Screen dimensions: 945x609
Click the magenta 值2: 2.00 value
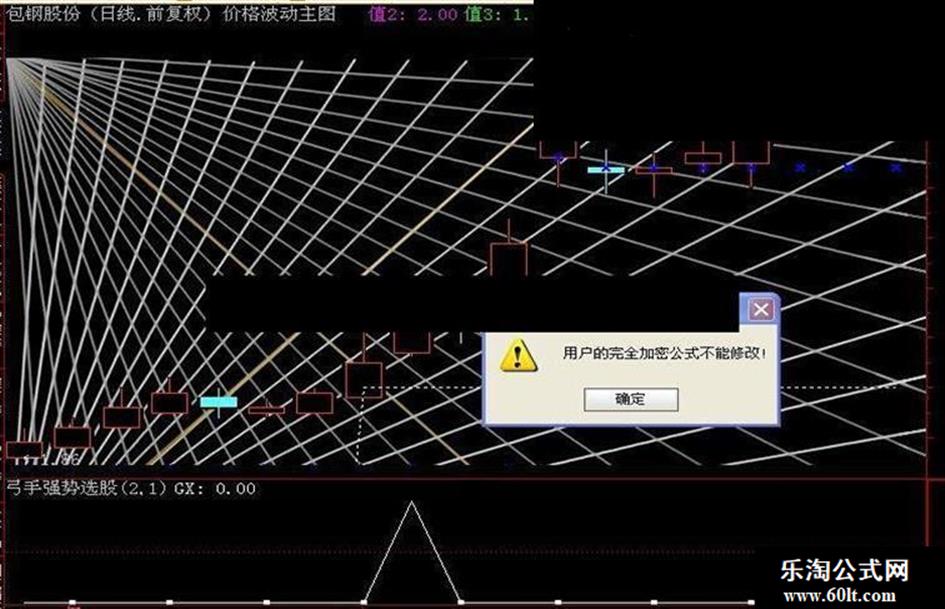(x=413, y=14)
